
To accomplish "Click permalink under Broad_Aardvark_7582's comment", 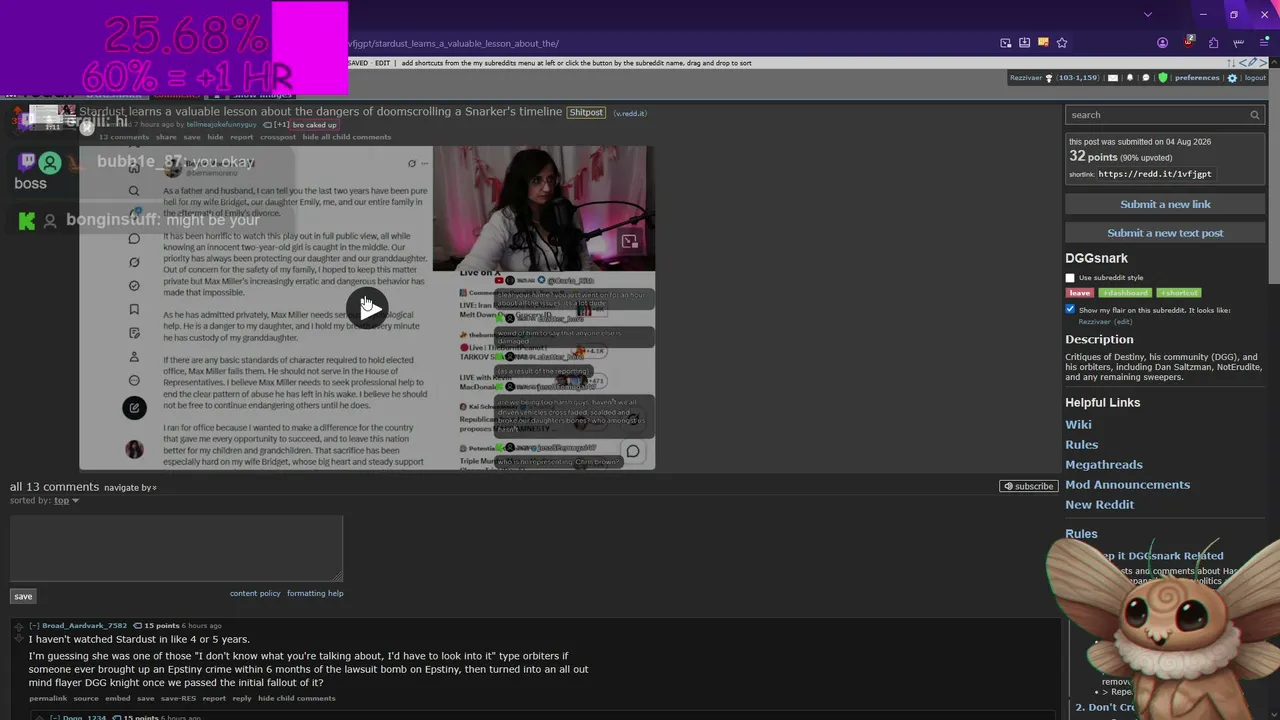I will (x=48, y=698).
